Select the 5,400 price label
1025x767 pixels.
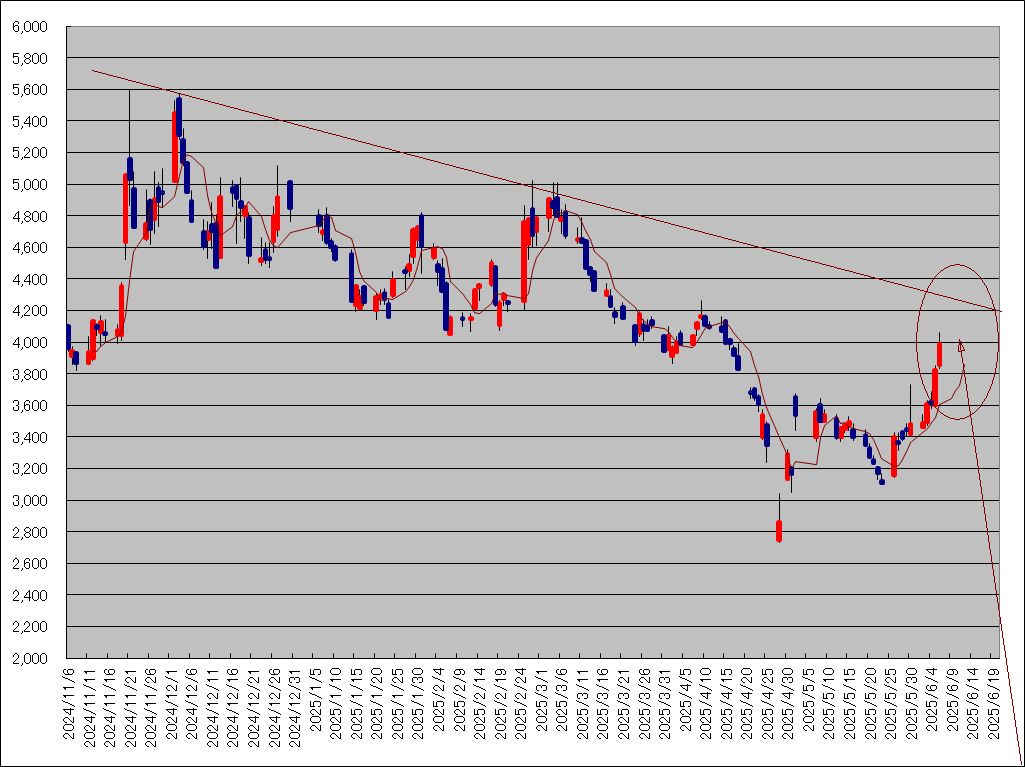30,122
